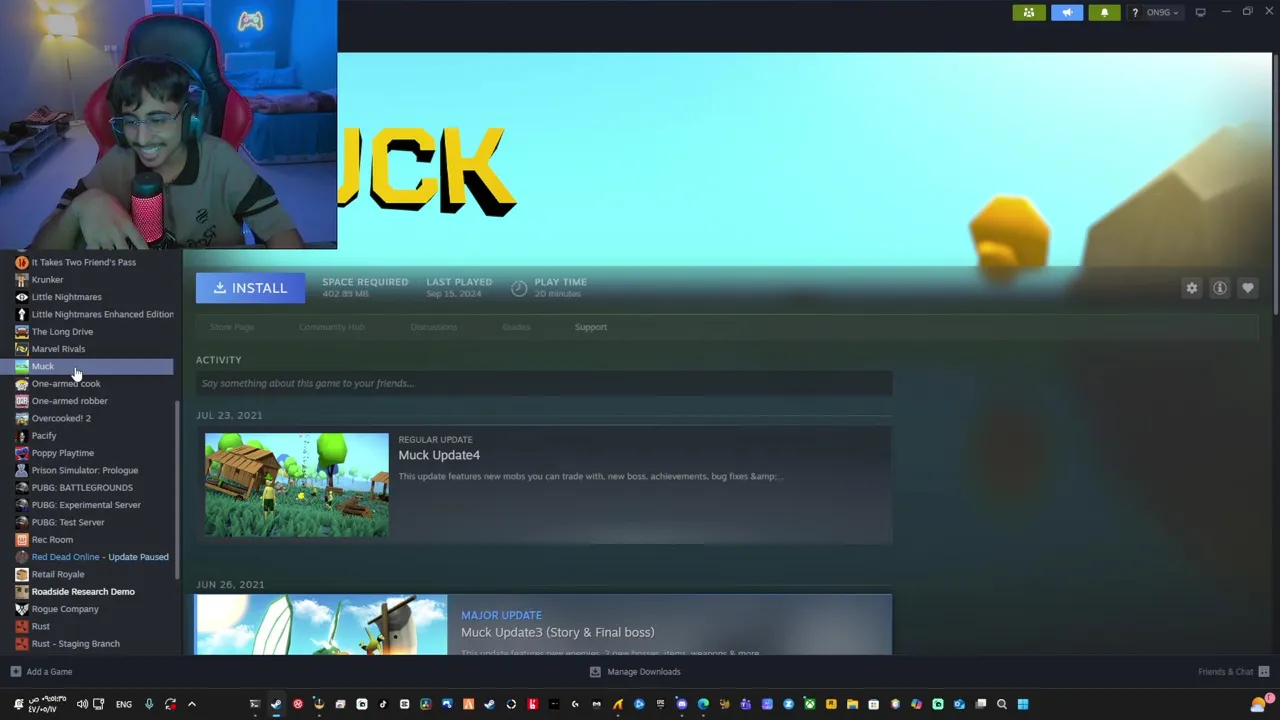Open Steam from the taskbar
The height and width of the screenshot is (720, 1280).
[276, 704]
